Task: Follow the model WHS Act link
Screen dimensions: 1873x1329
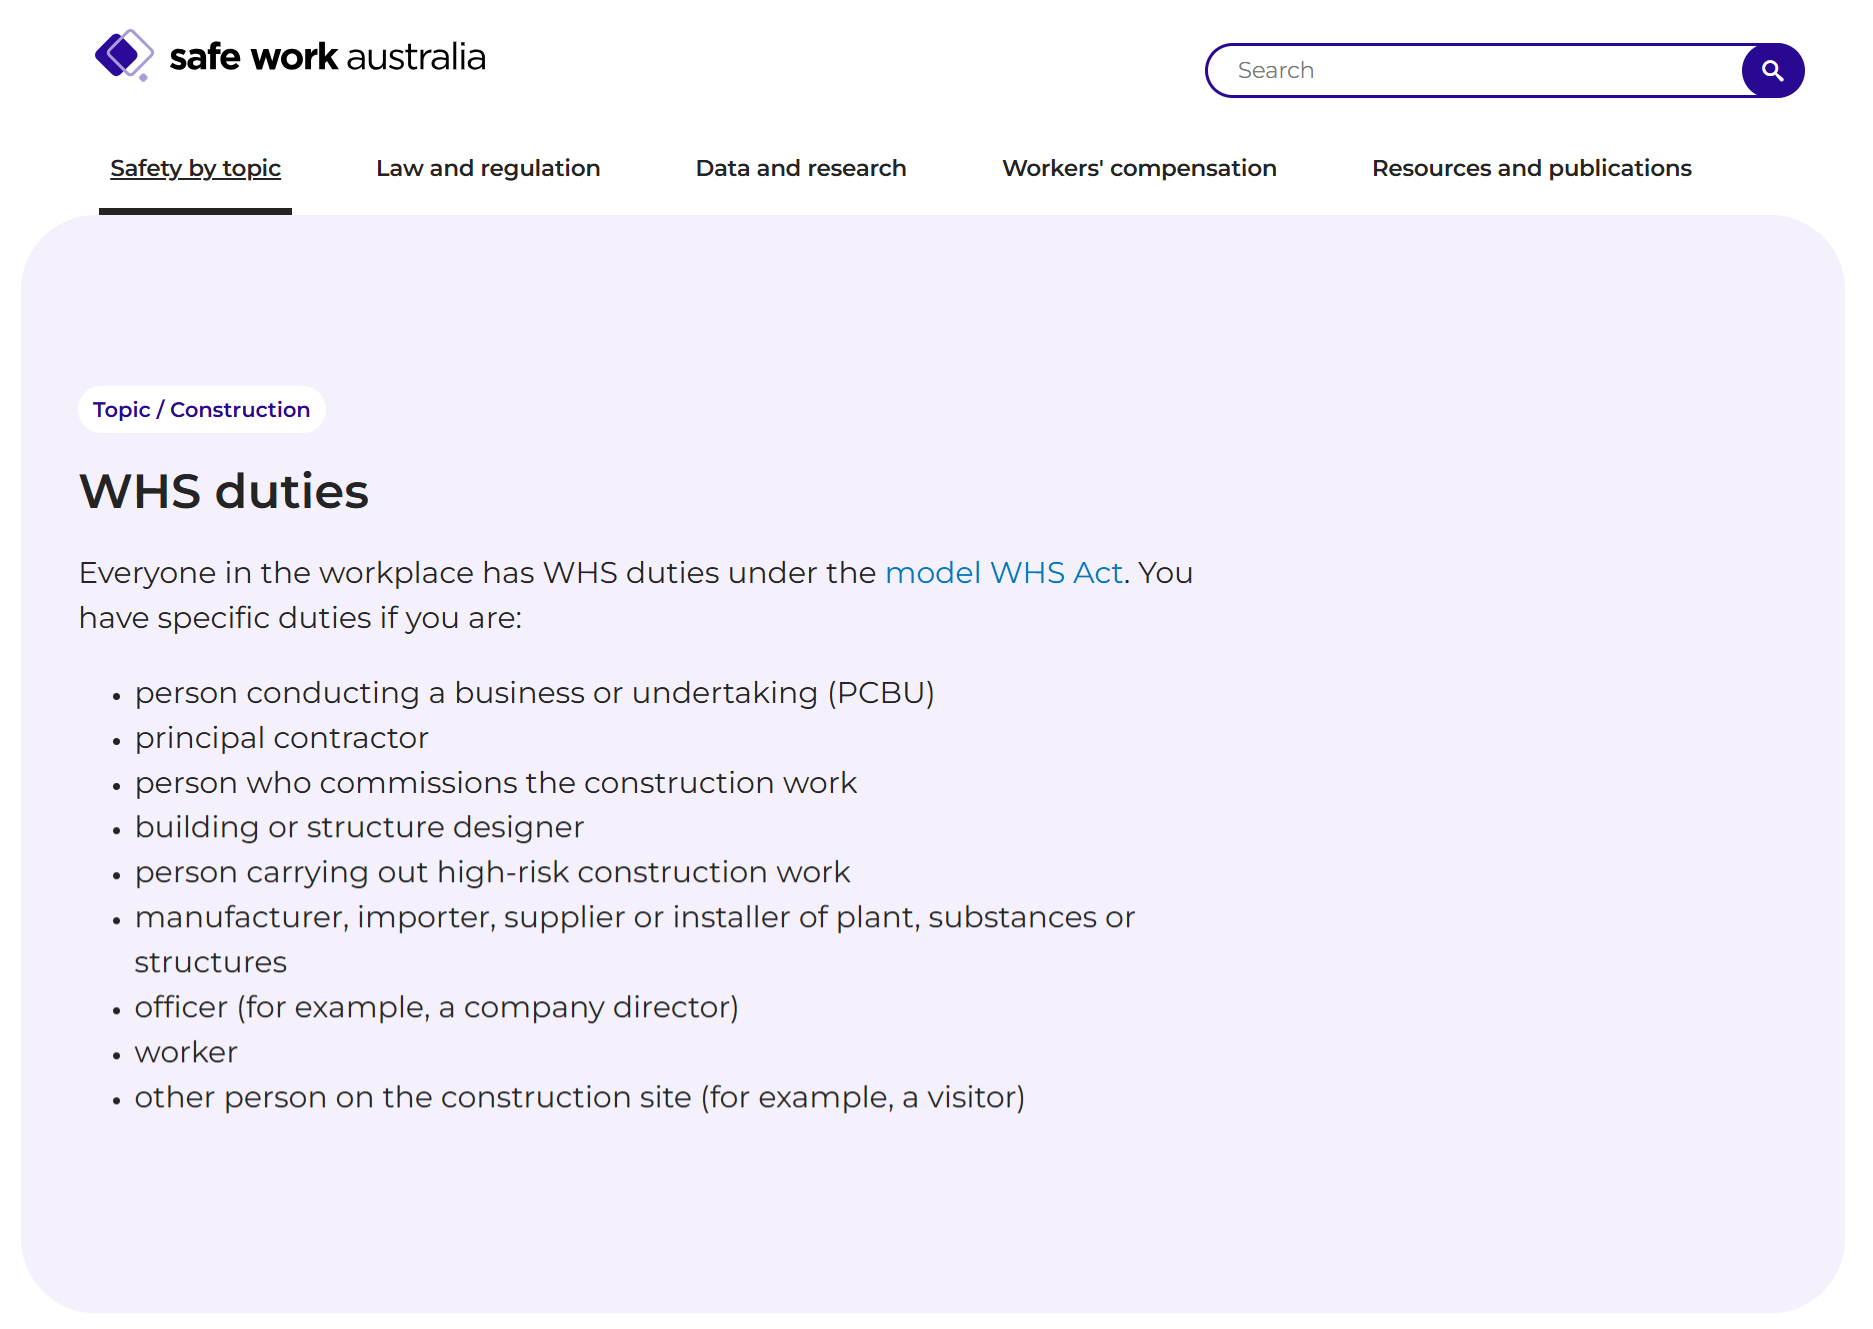Action: (x=1004, y=573)
